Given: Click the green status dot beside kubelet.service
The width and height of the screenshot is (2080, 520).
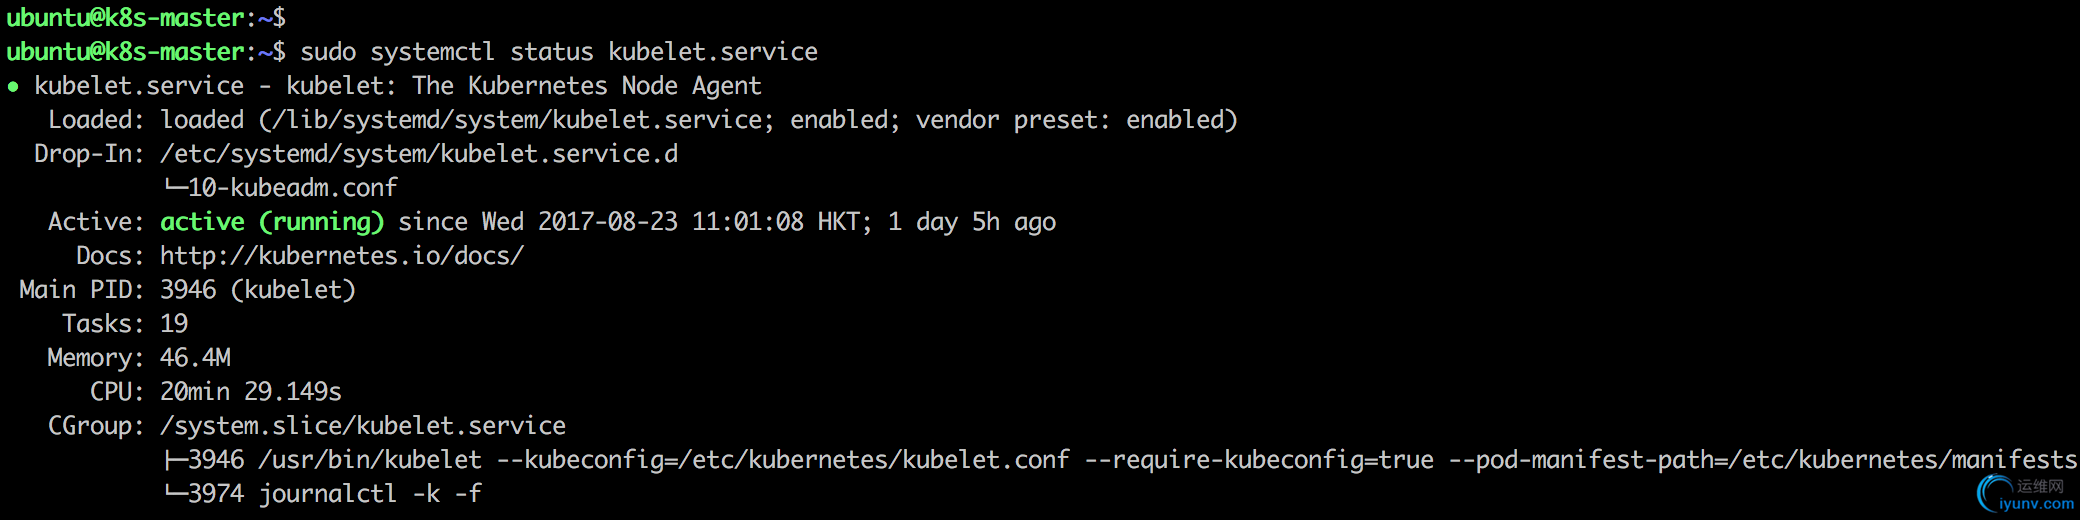Looking at the screenshot, I should point(13,87).
